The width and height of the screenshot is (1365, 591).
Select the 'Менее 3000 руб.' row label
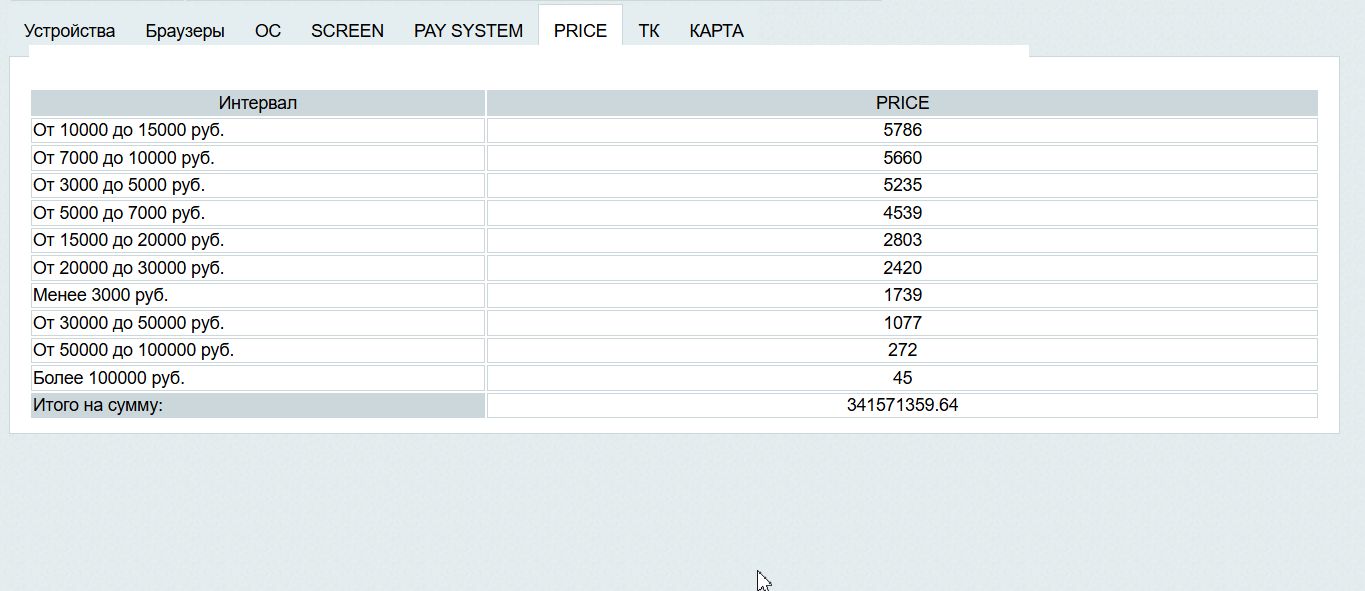(101, 295)
